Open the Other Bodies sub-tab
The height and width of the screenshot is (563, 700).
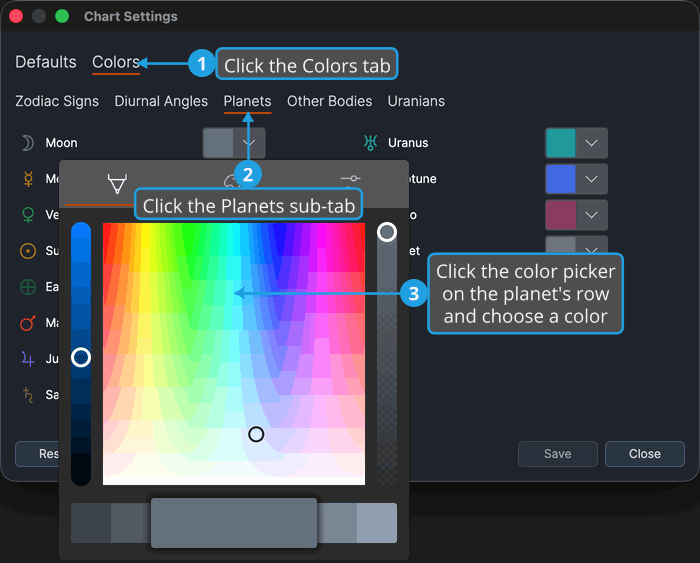click(x=329, y=101)
